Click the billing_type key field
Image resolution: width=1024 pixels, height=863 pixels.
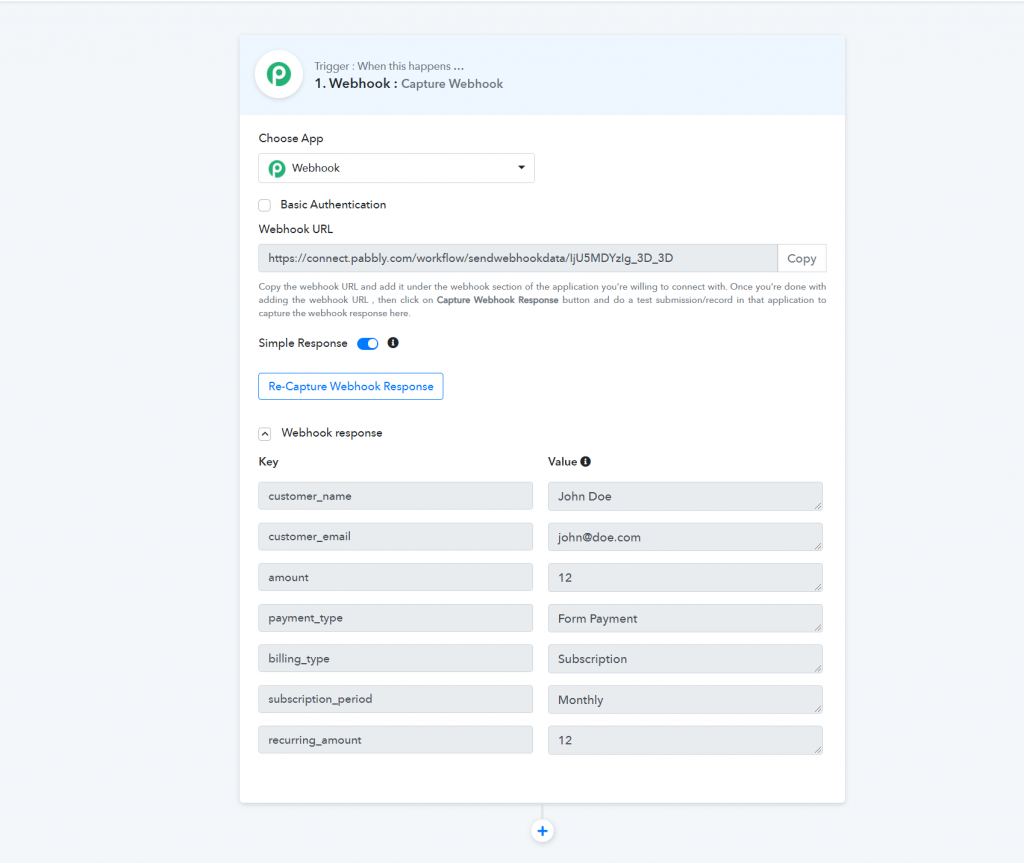point(396,659)
